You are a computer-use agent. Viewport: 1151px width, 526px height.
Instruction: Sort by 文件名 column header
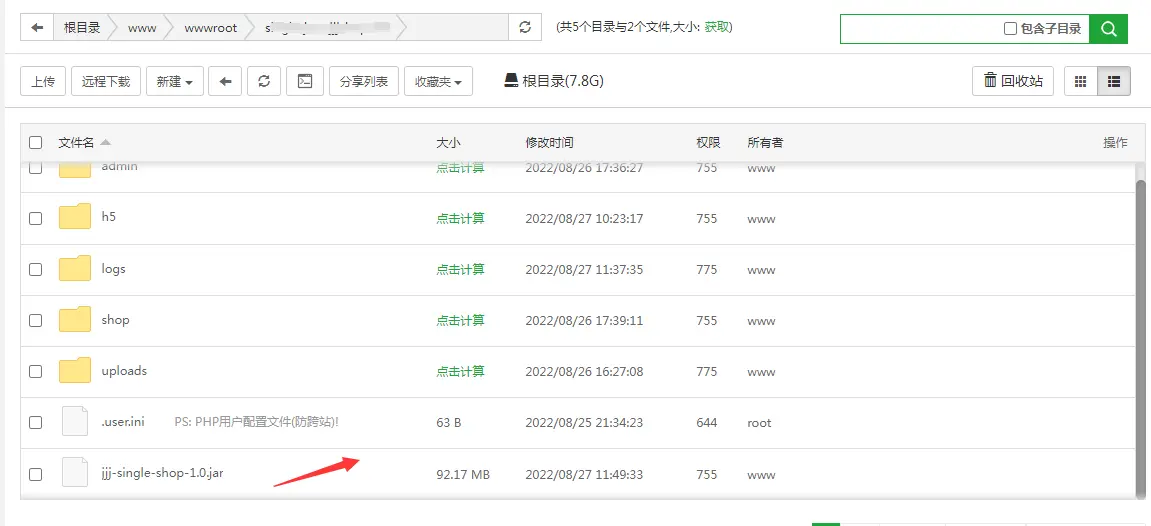click(x=77, y=143)
